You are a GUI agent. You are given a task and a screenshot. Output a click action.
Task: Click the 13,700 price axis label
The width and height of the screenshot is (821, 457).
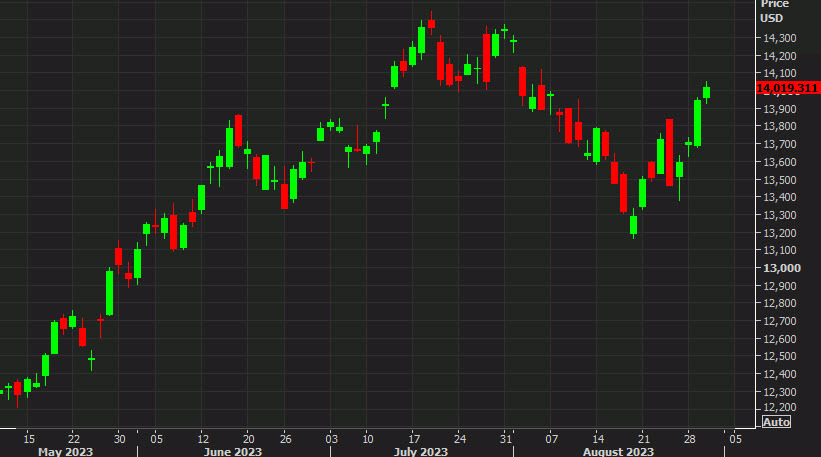(780, 144)
